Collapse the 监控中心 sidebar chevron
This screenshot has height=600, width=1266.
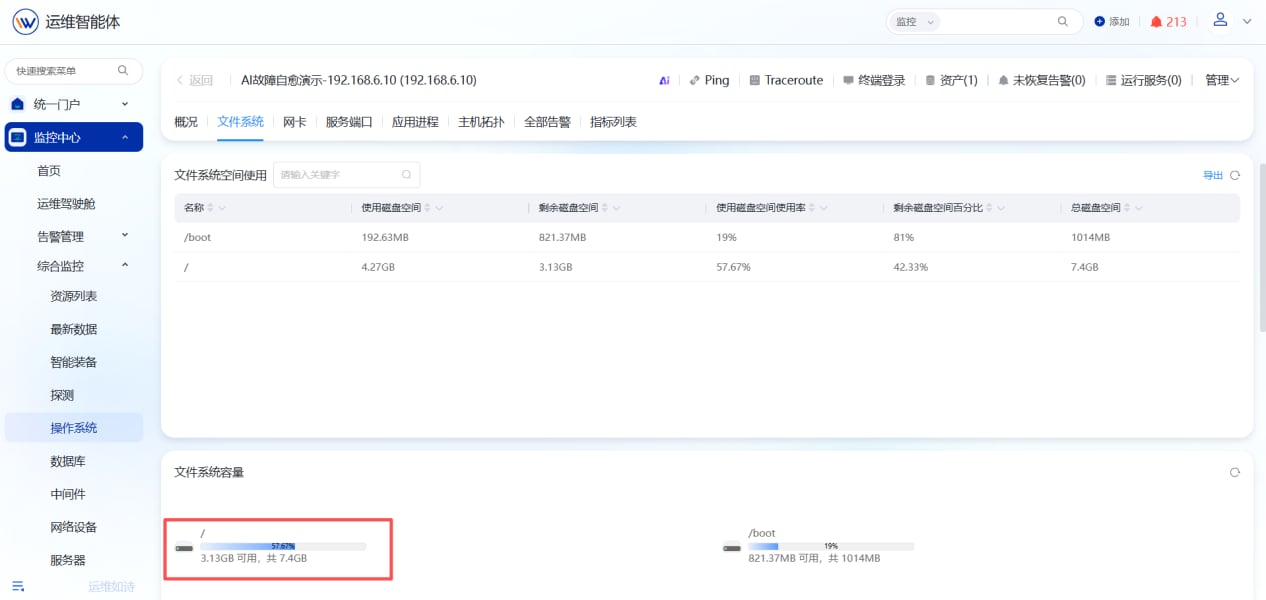tap(125, 137)
